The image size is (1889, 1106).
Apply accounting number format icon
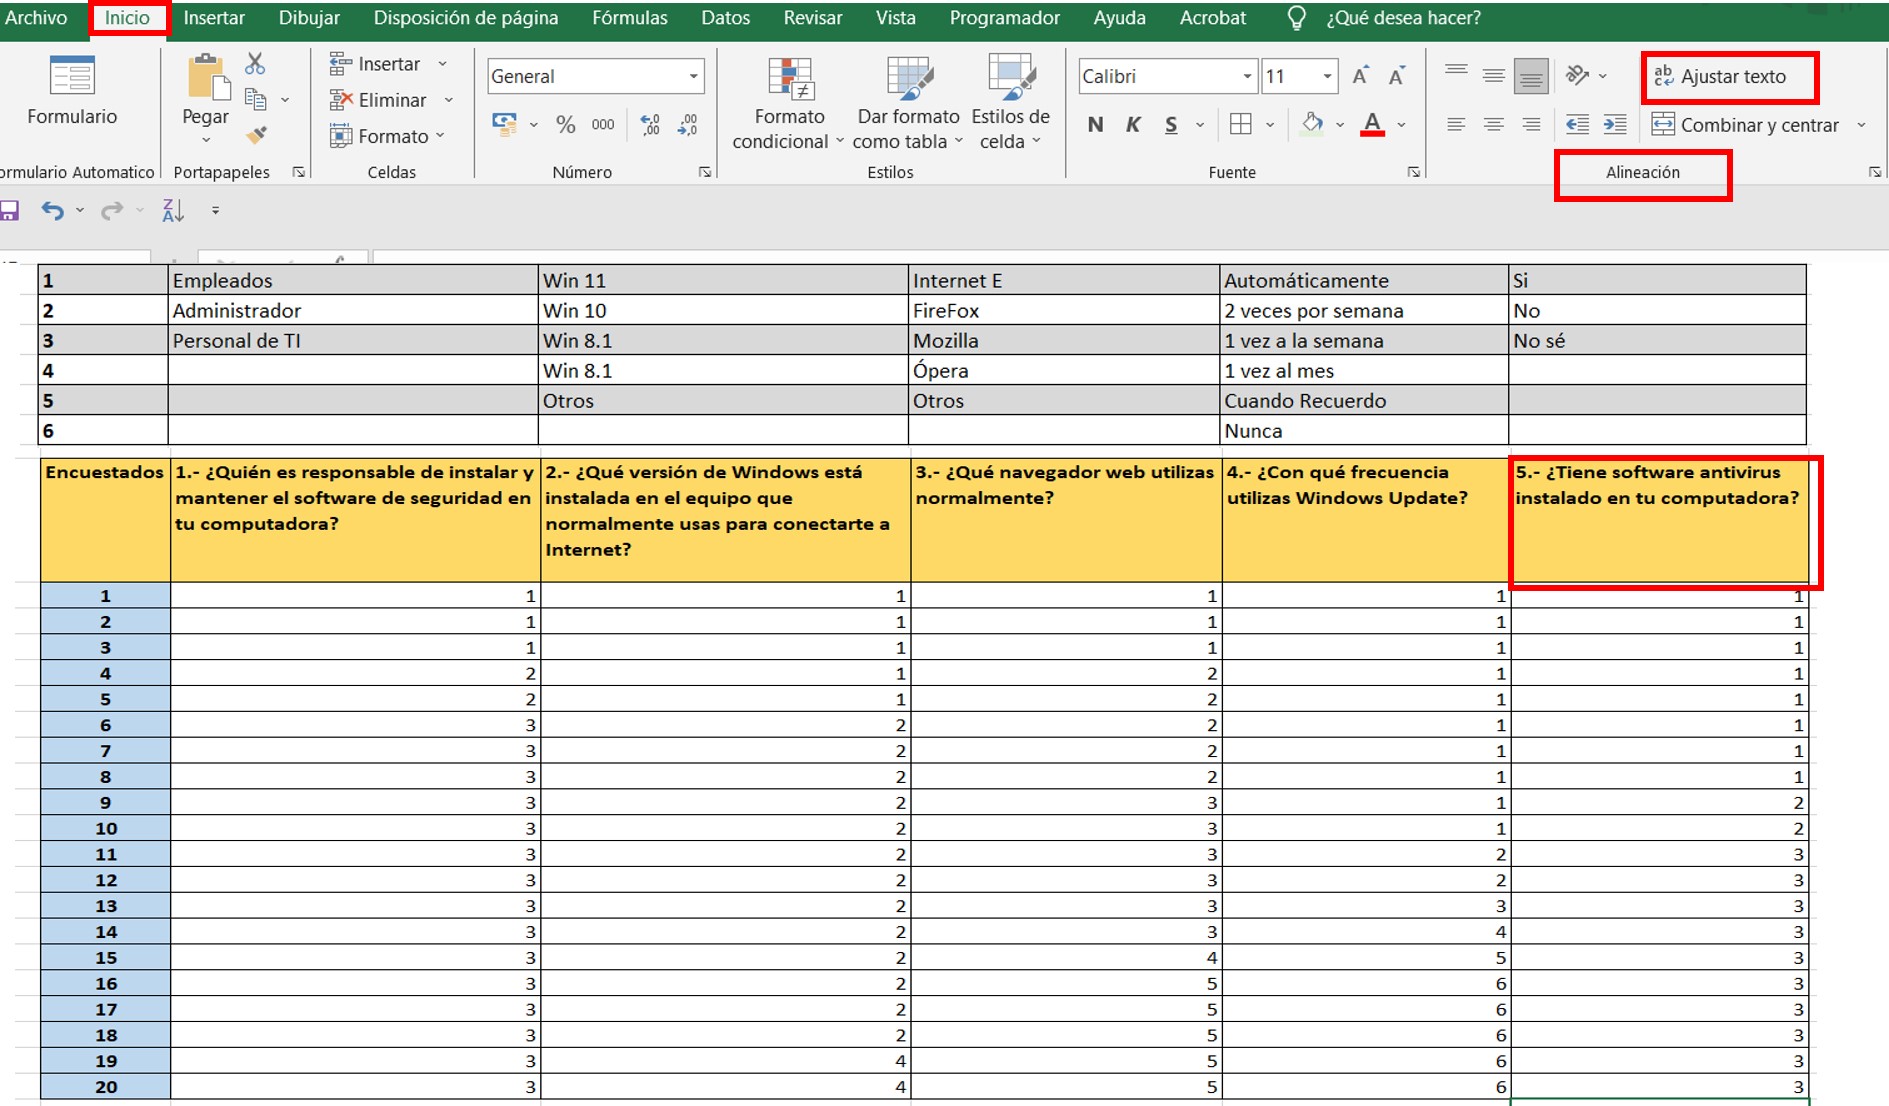(x=504, y=124)
